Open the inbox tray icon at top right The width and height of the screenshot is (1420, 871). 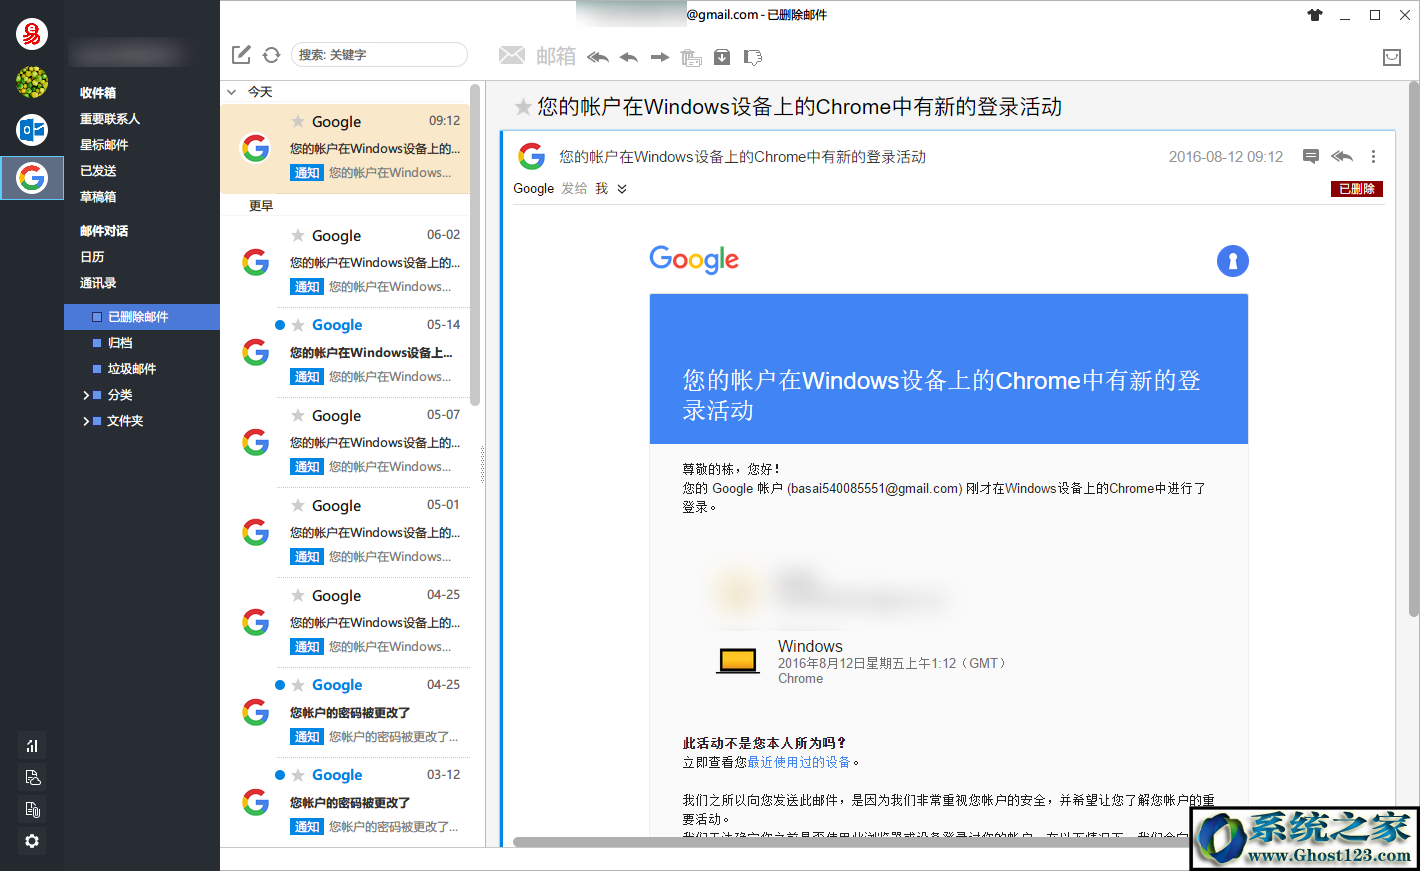pyautogui.click(x=1392, y=57)
